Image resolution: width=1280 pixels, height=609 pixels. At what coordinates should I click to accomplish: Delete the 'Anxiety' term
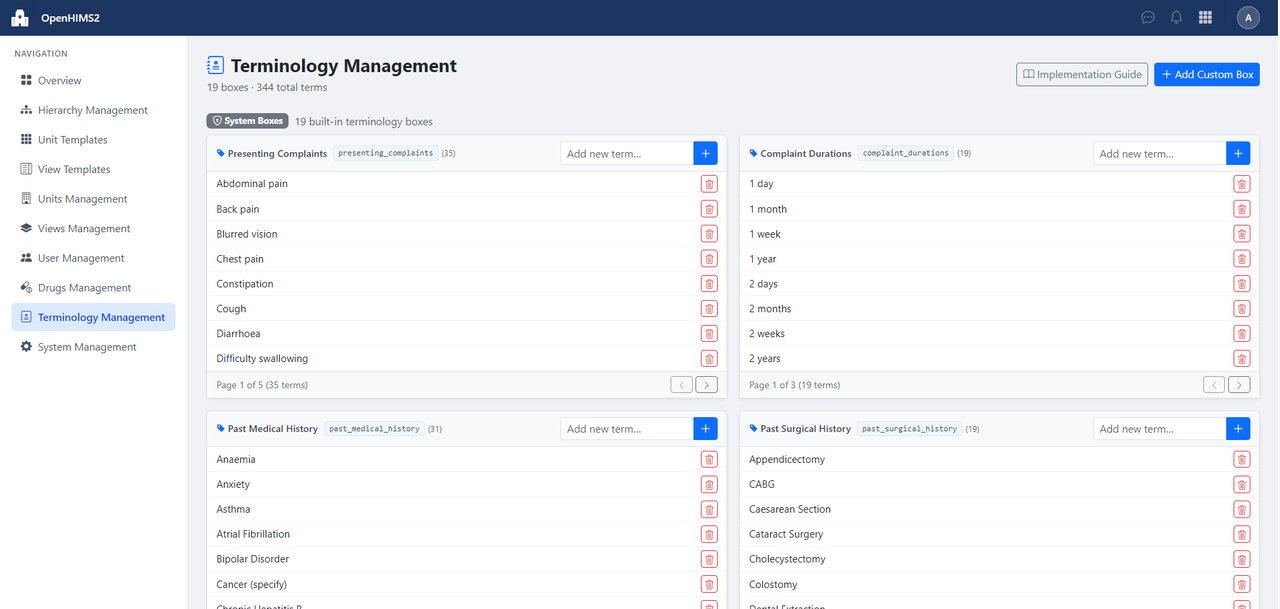709,485
